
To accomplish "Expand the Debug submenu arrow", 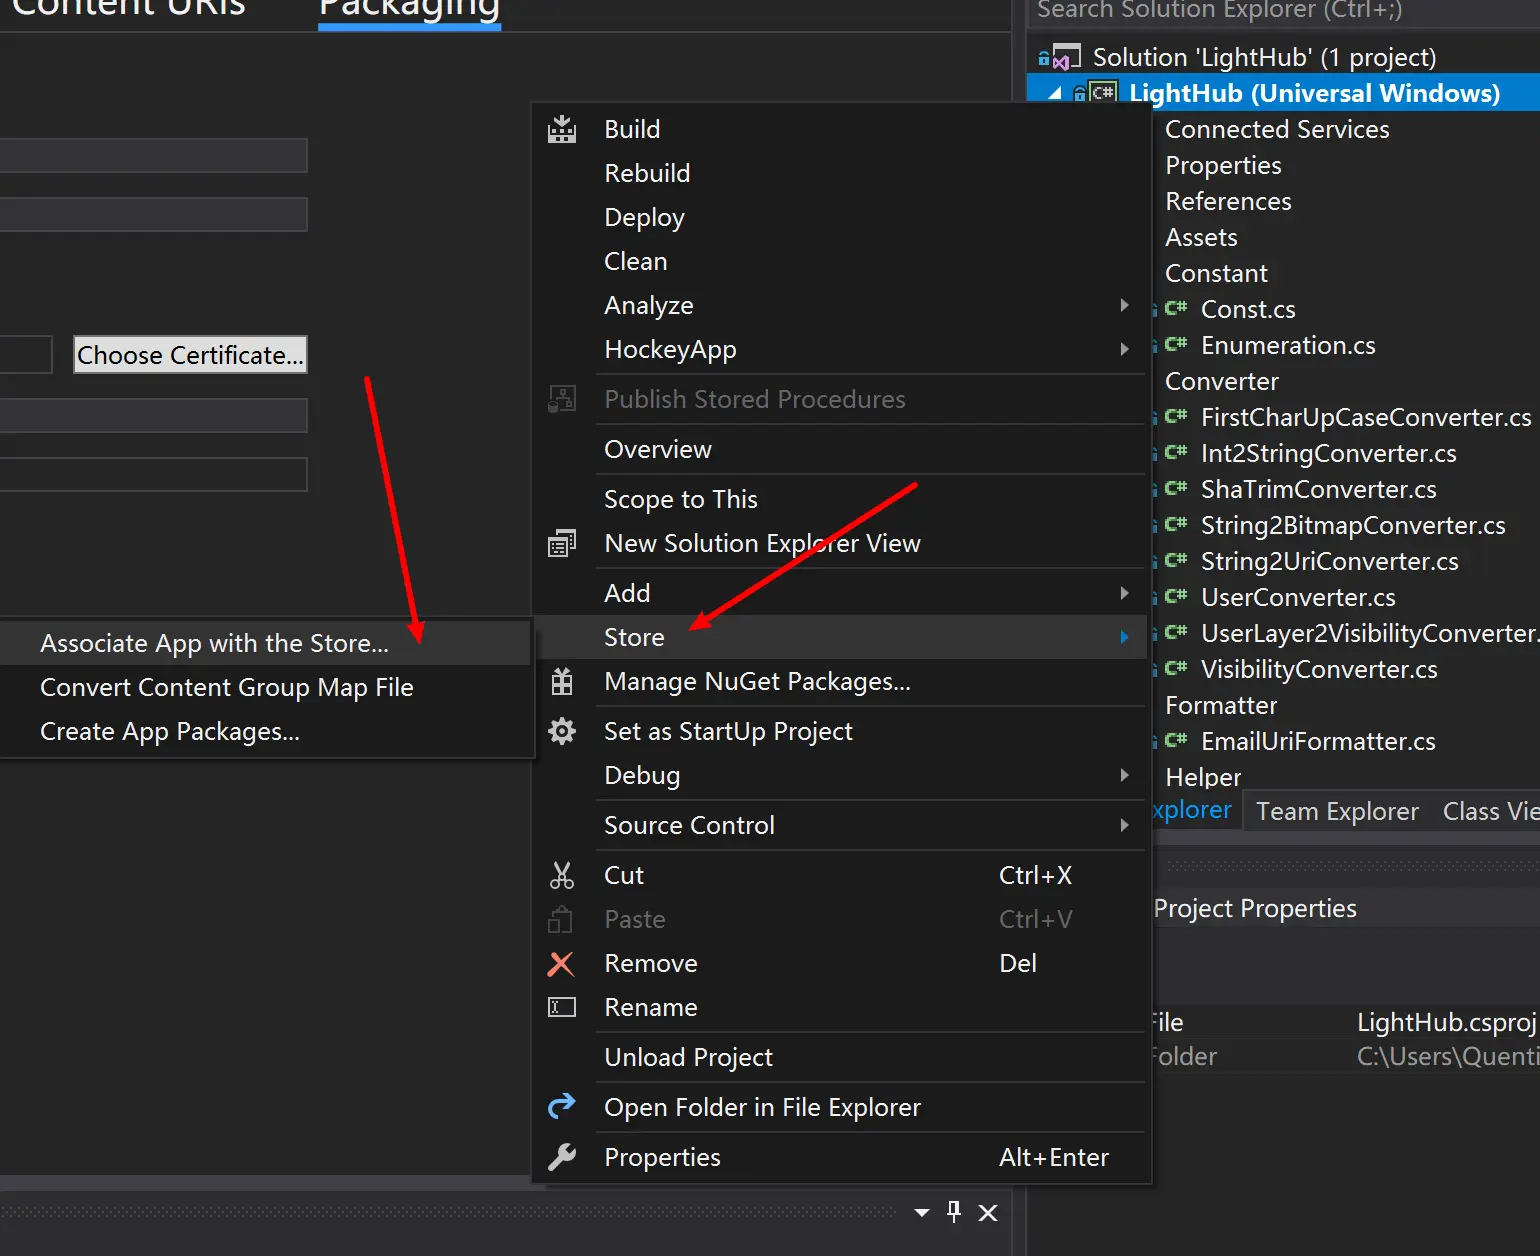I will coord(1124,775).
